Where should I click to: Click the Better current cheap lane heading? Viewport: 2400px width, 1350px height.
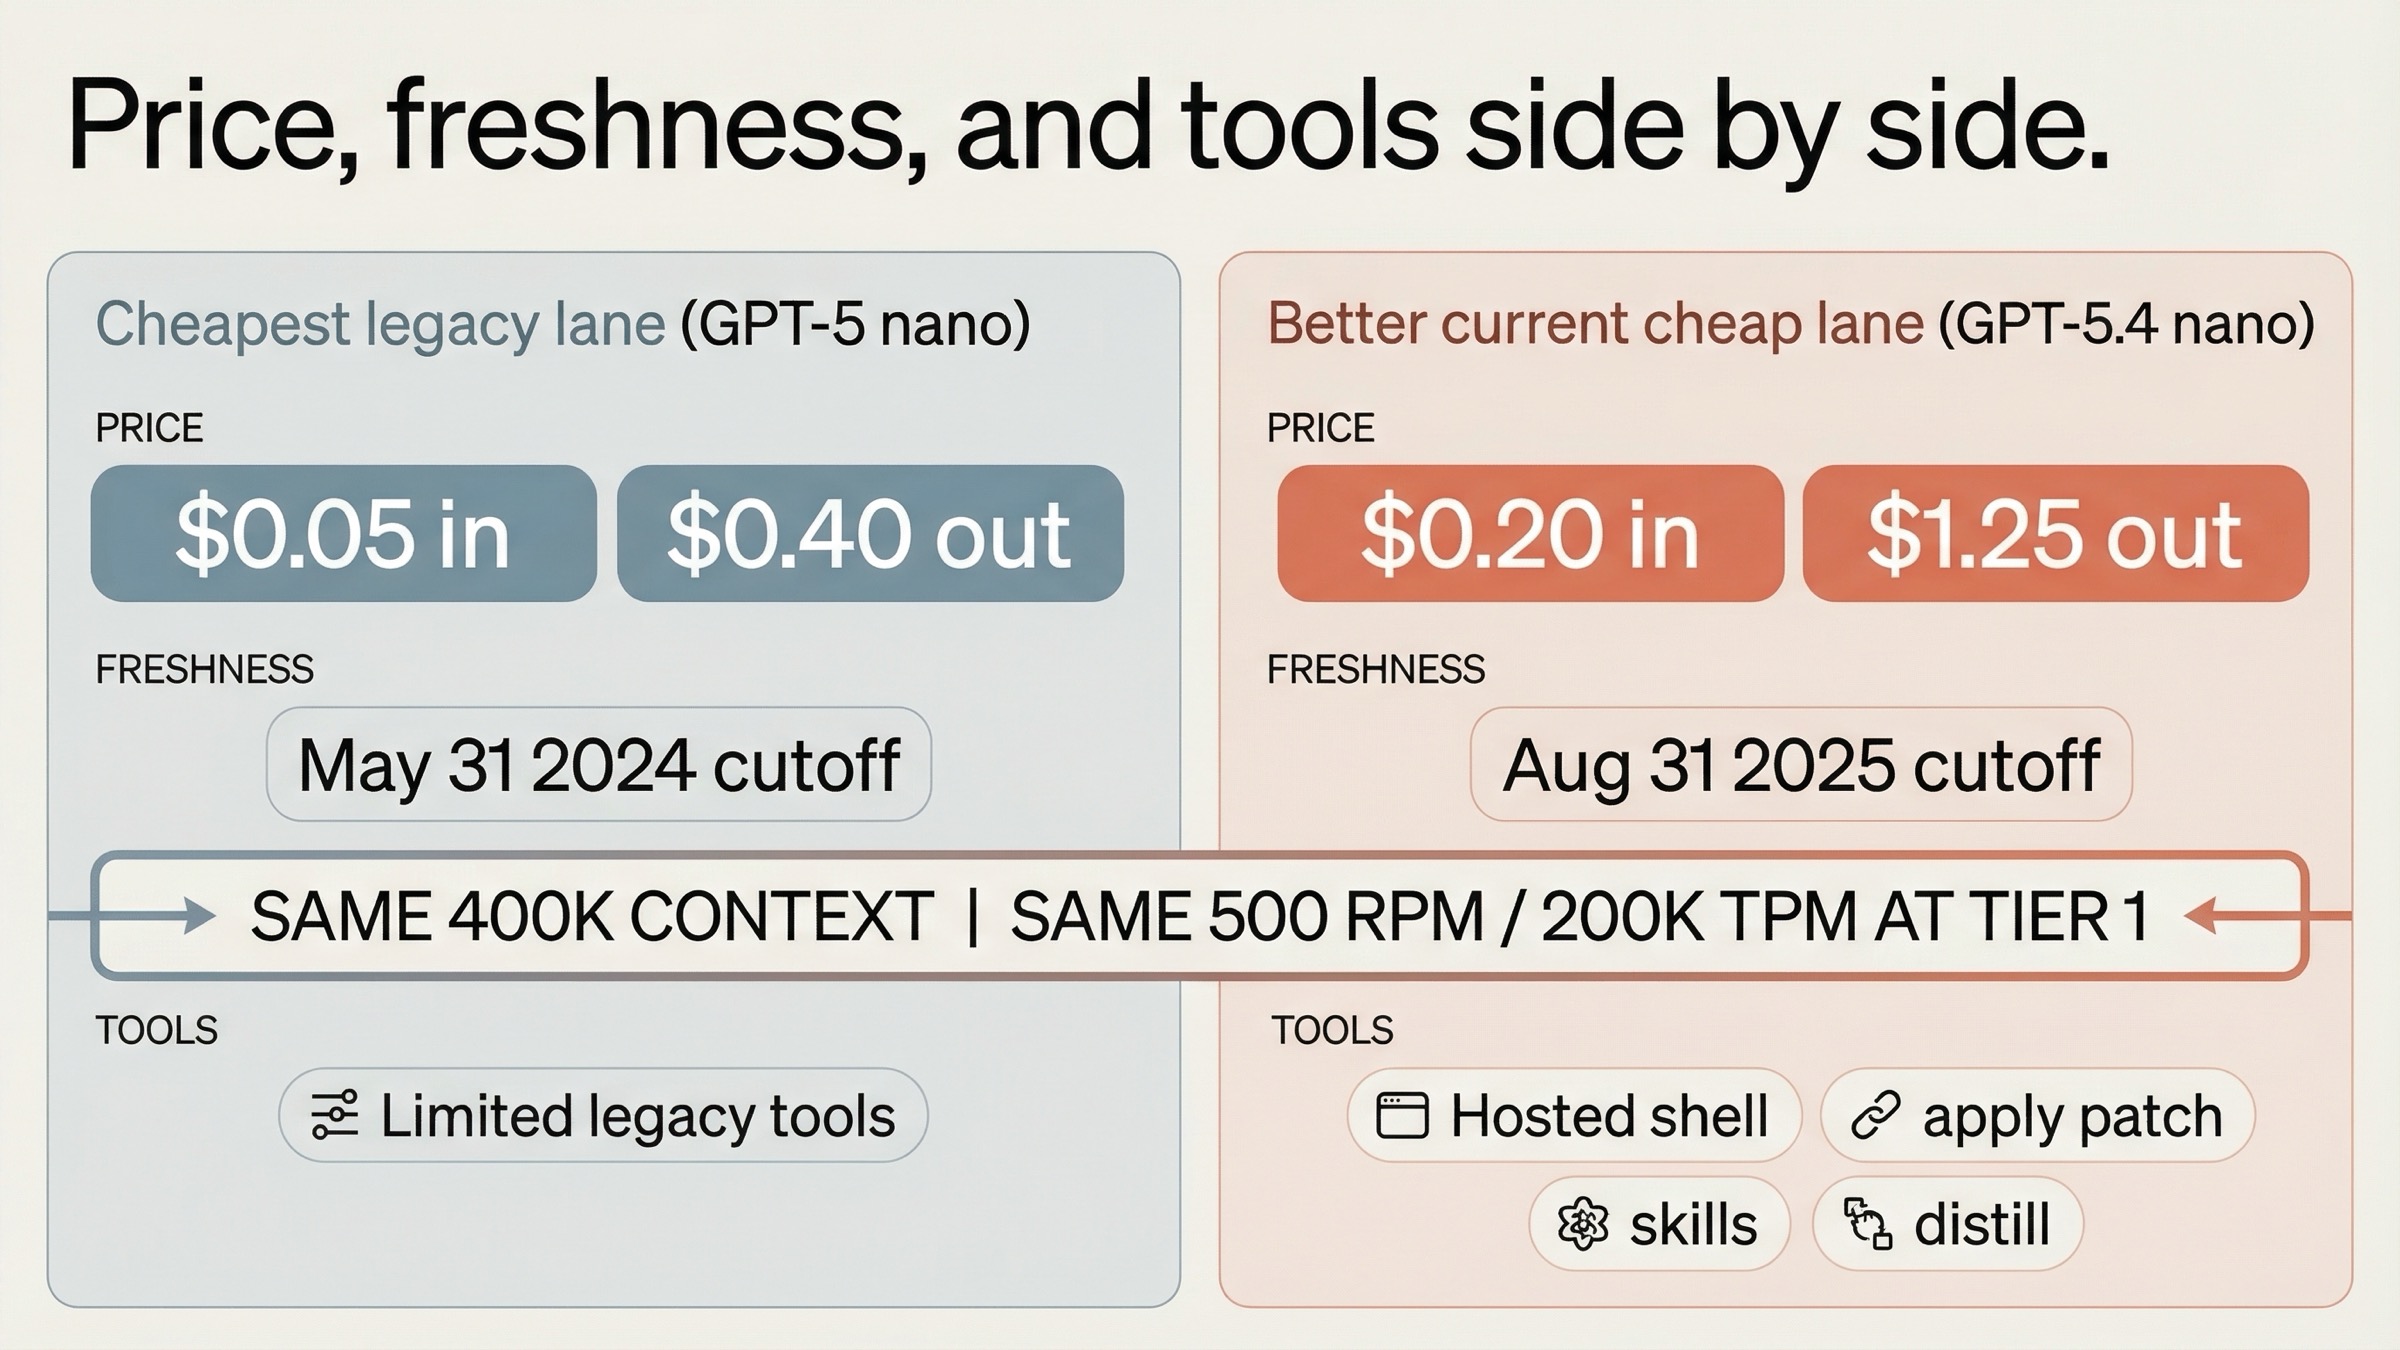(1595, 324)
